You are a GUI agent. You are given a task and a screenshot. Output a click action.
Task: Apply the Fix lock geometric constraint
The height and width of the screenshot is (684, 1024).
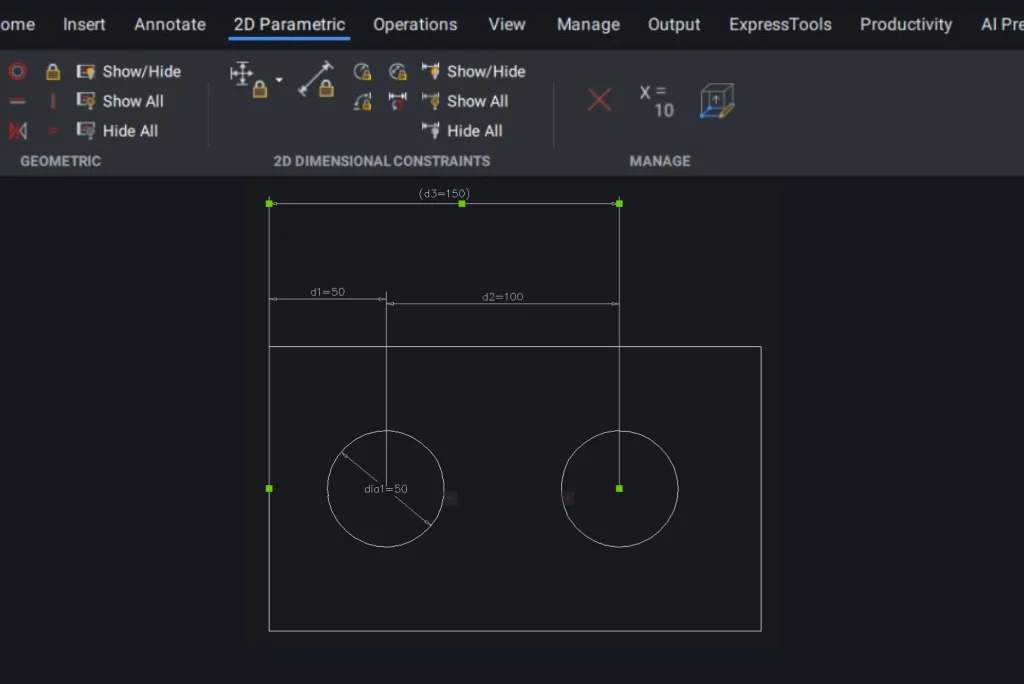(53, 71)
